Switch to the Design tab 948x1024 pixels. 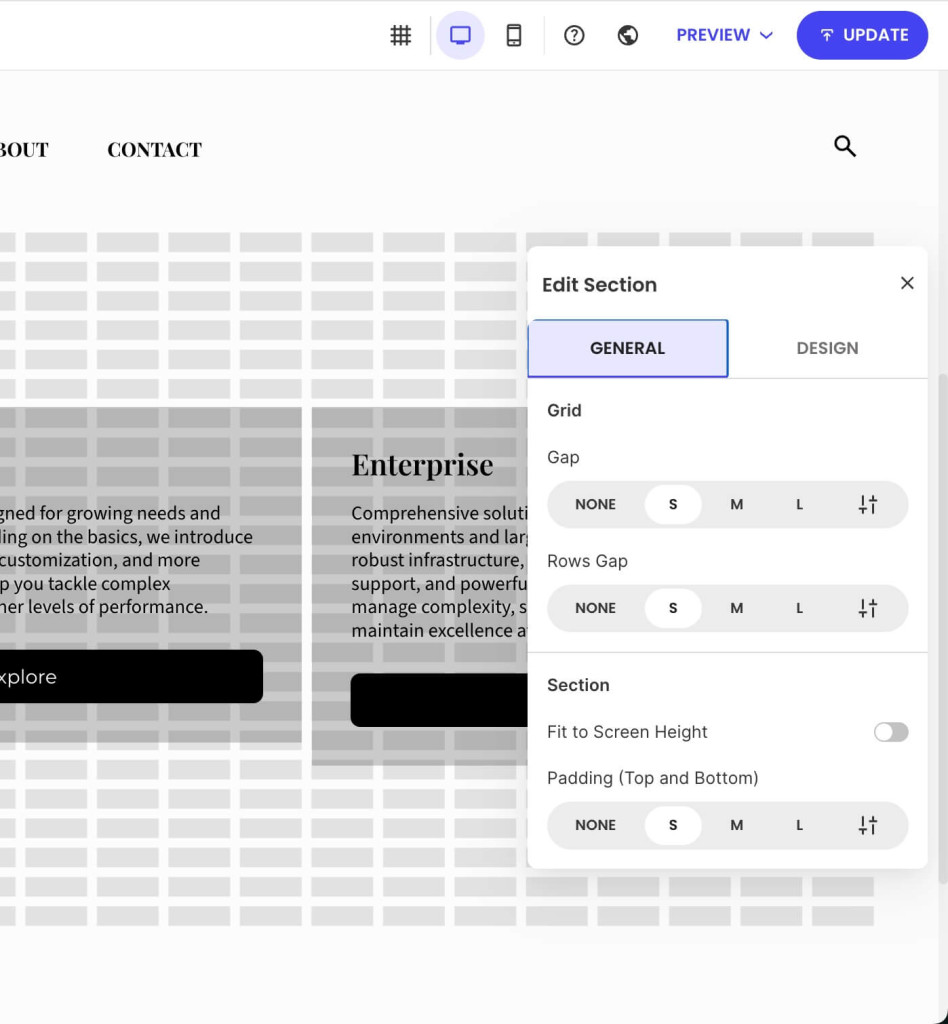tap(827, 348)
